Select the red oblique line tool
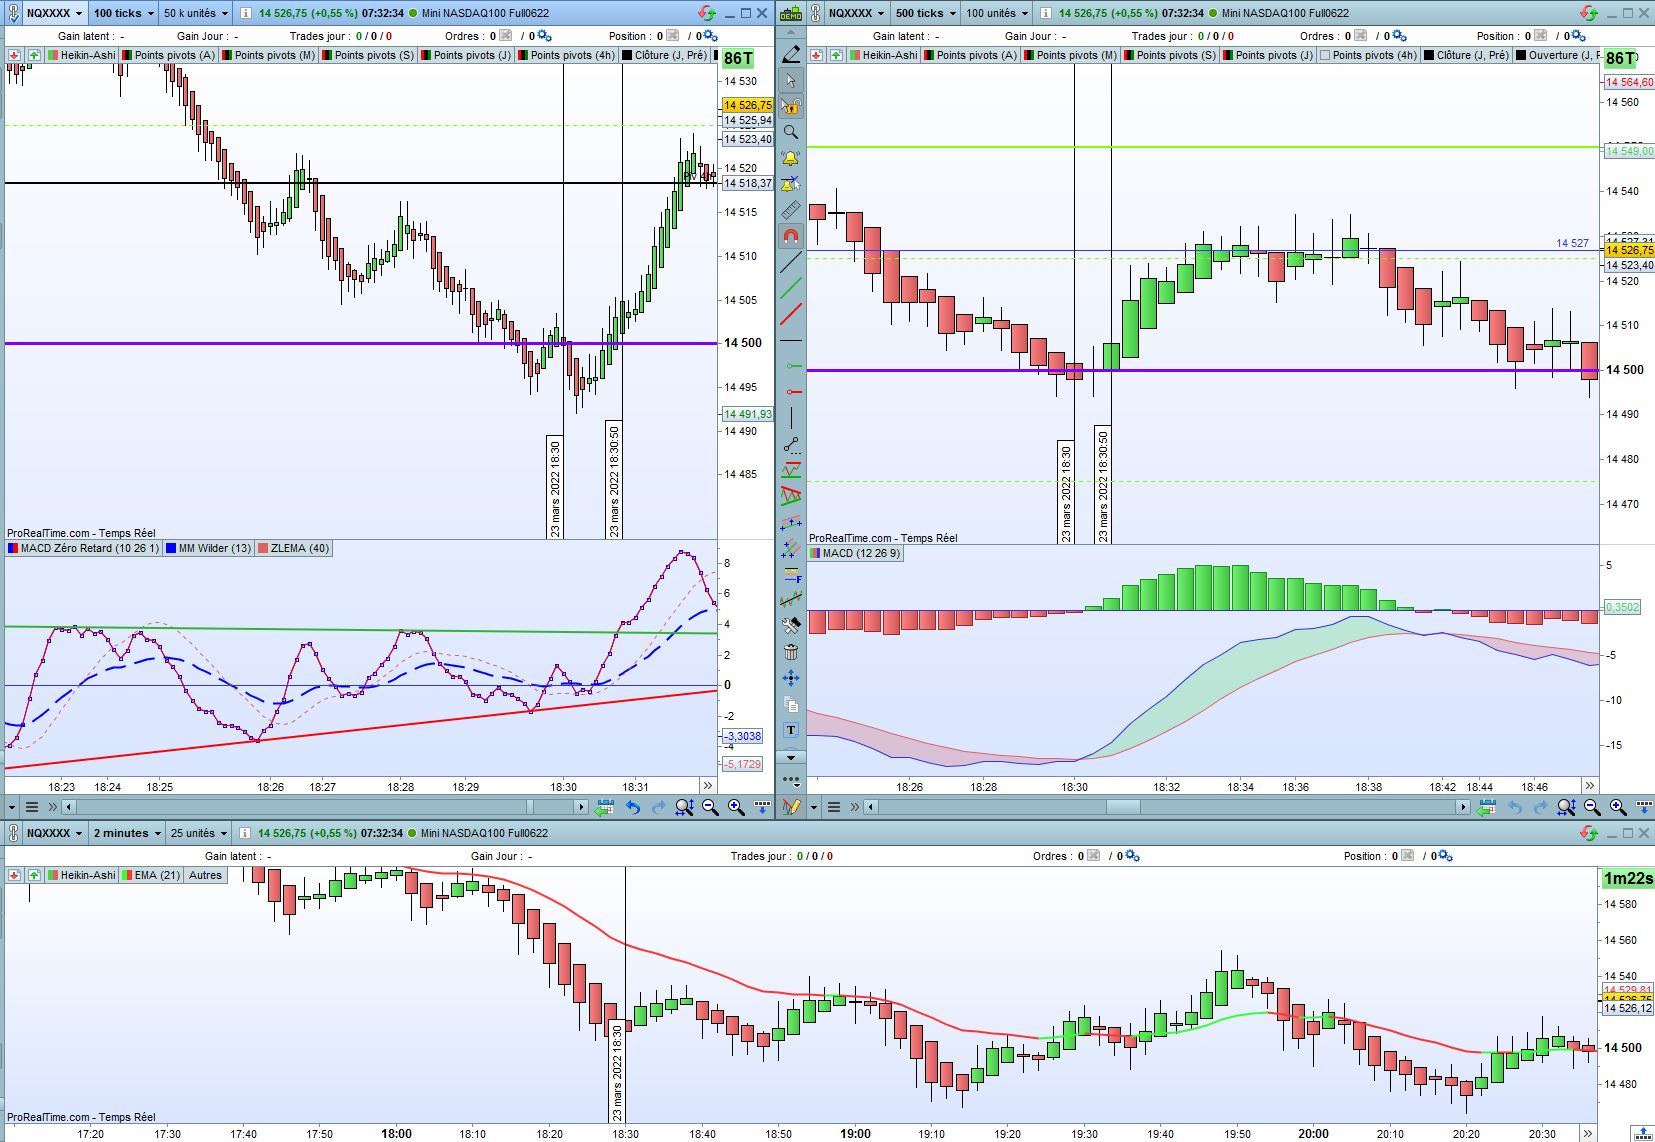This screenshot has height=1142, width=1655. tap(791, 314)
